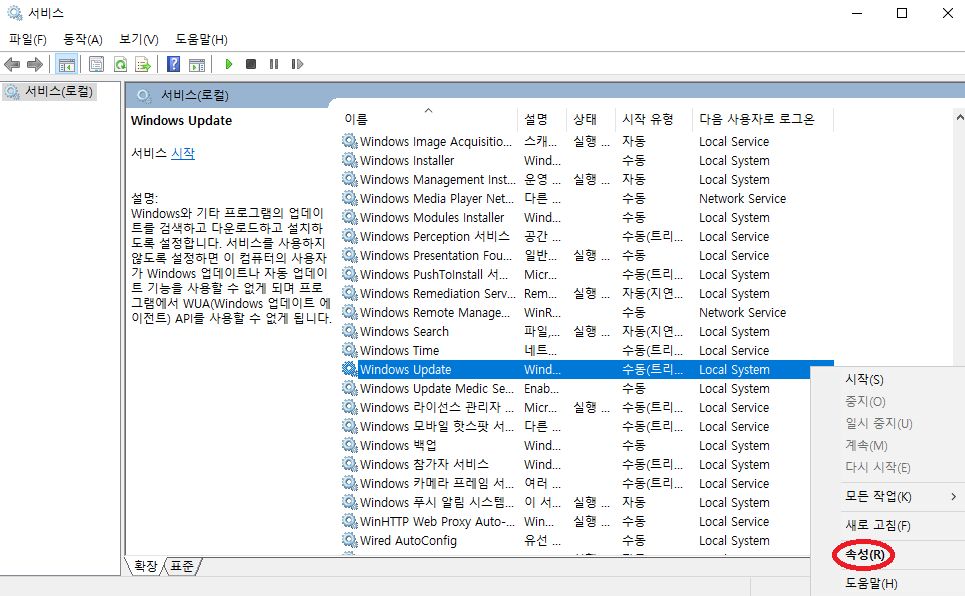
Task: Sort by the 시작 유형 column header
Action: tap(654, 119)
